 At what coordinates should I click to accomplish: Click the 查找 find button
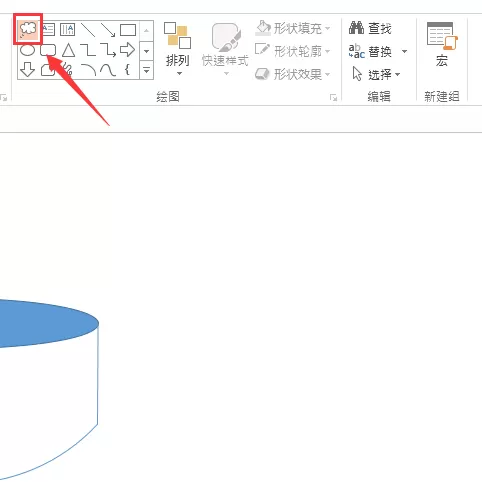click(x=370, y=28)
